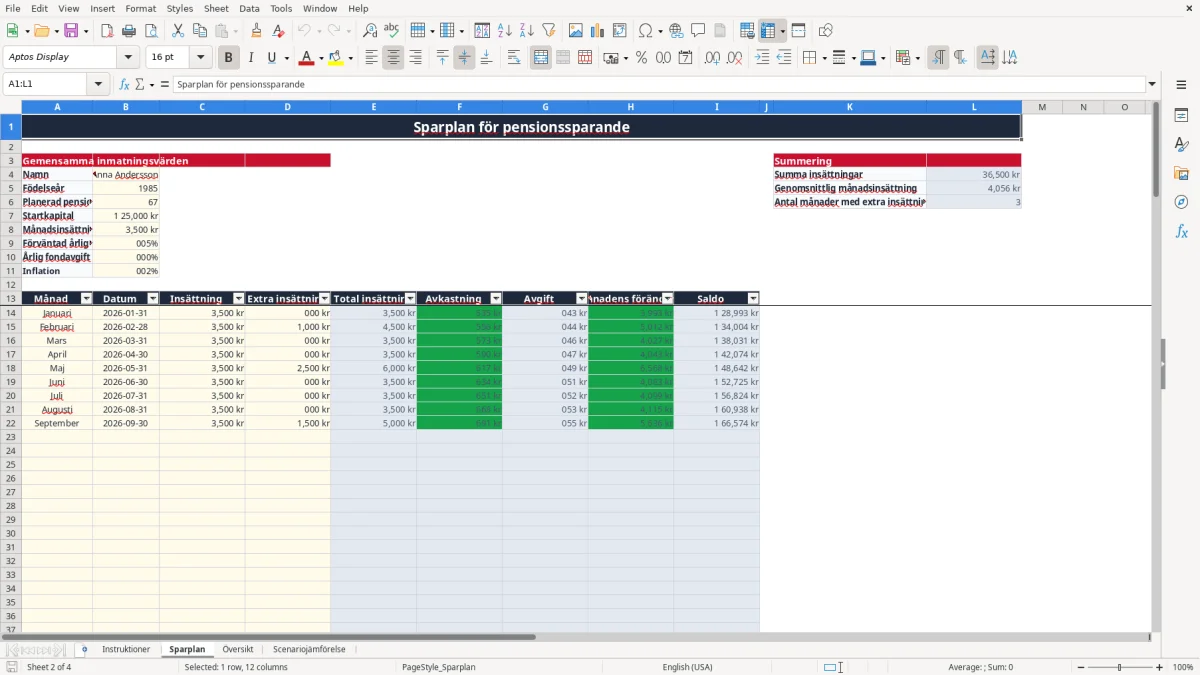Toggle Italic formatting
Viewport: 1200px width, 675px height.
[x=250, y=58]
